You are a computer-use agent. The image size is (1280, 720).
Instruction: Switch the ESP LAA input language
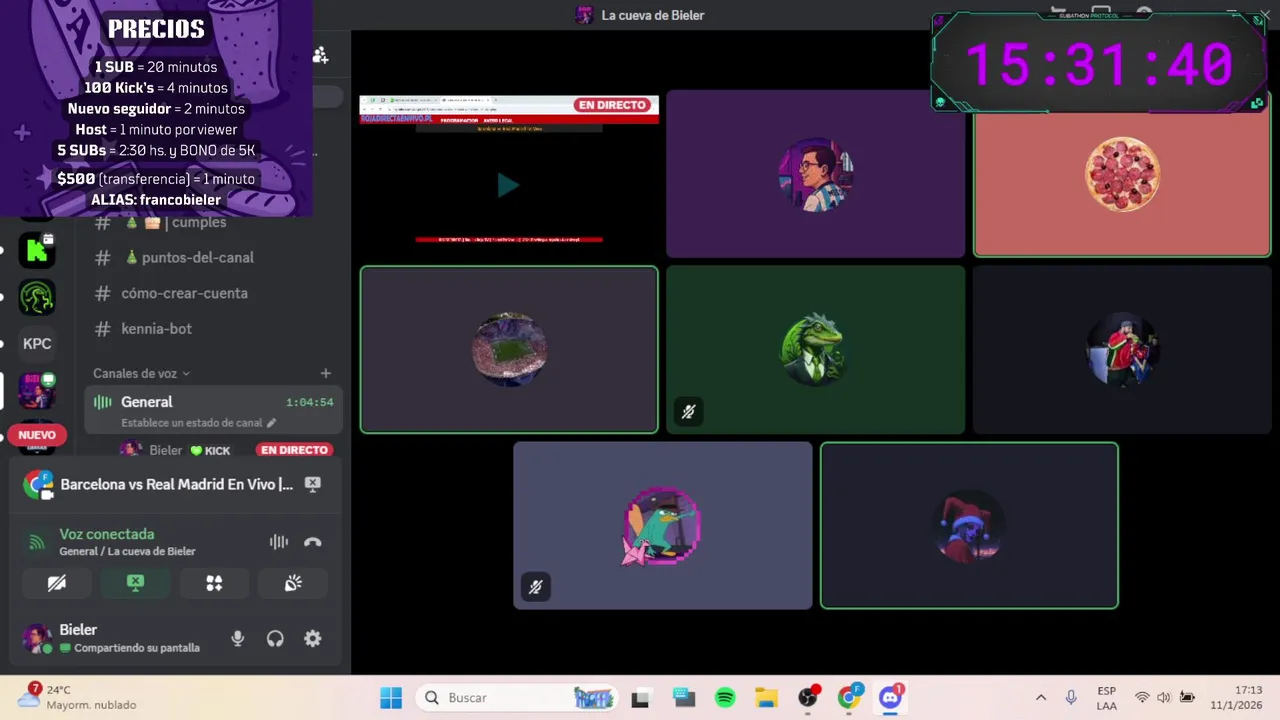1107,698
